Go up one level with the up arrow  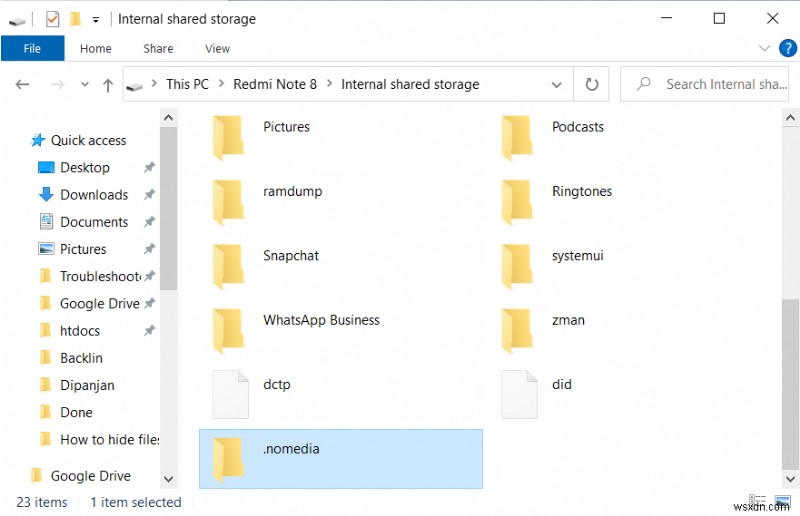[x=108, y=85]
